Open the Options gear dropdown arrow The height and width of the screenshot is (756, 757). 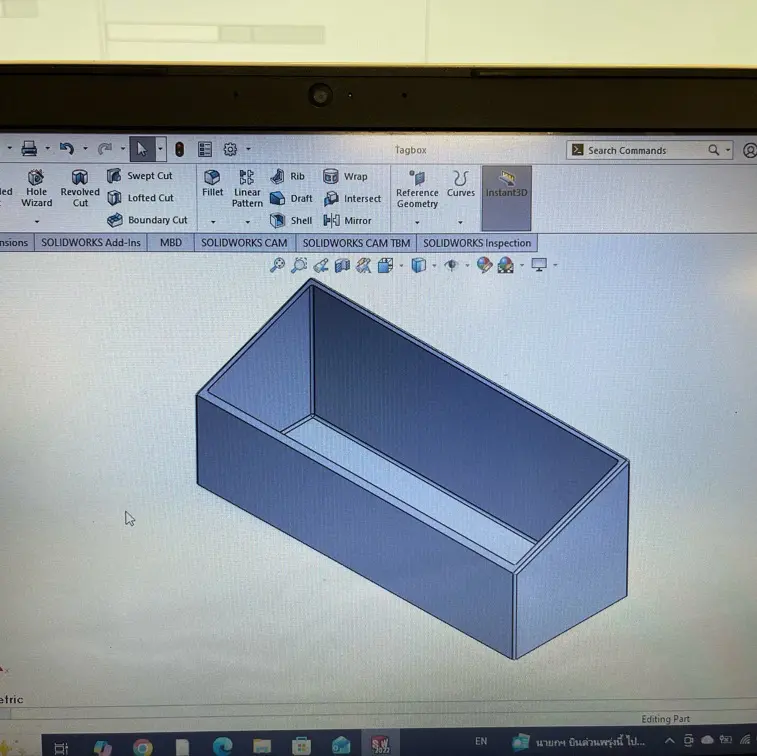[248, 149]
